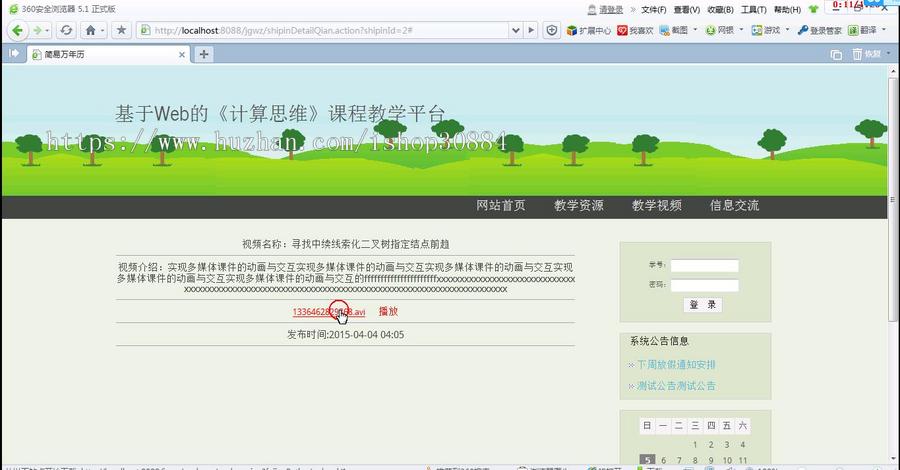Select the highlighted day 5 in calendar
This screenshot has height=470, width=900.
coord(647,460)
